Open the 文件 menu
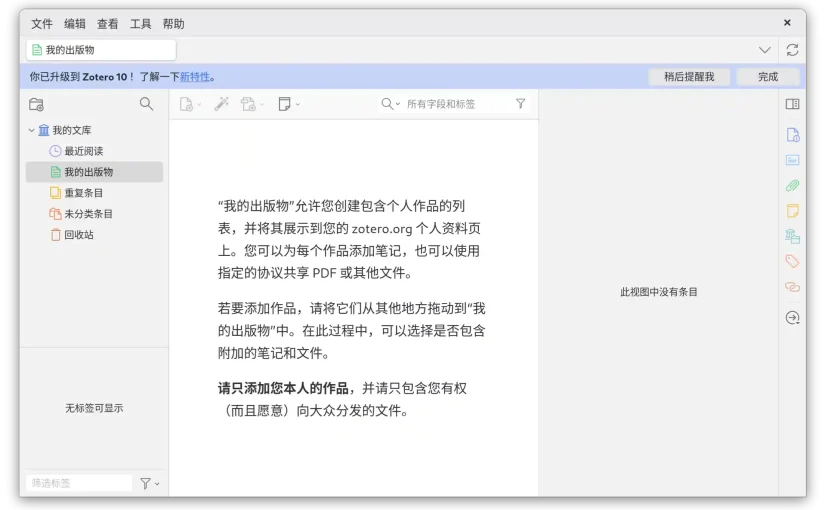Image resolution: width=825 pixels, height=510 pixels. [42, 24]
